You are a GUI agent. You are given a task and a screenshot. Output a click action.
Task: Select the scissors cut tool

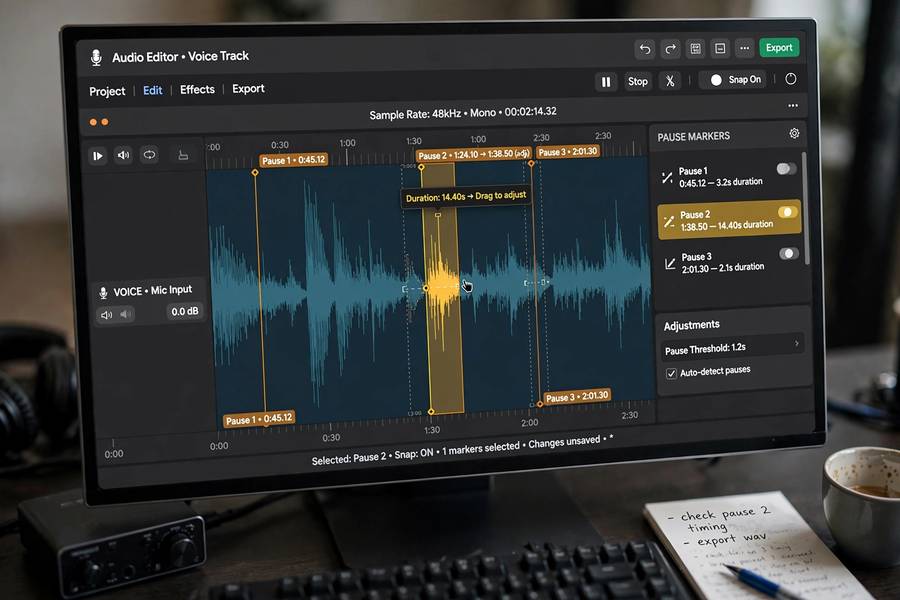(x=670, y=81)
